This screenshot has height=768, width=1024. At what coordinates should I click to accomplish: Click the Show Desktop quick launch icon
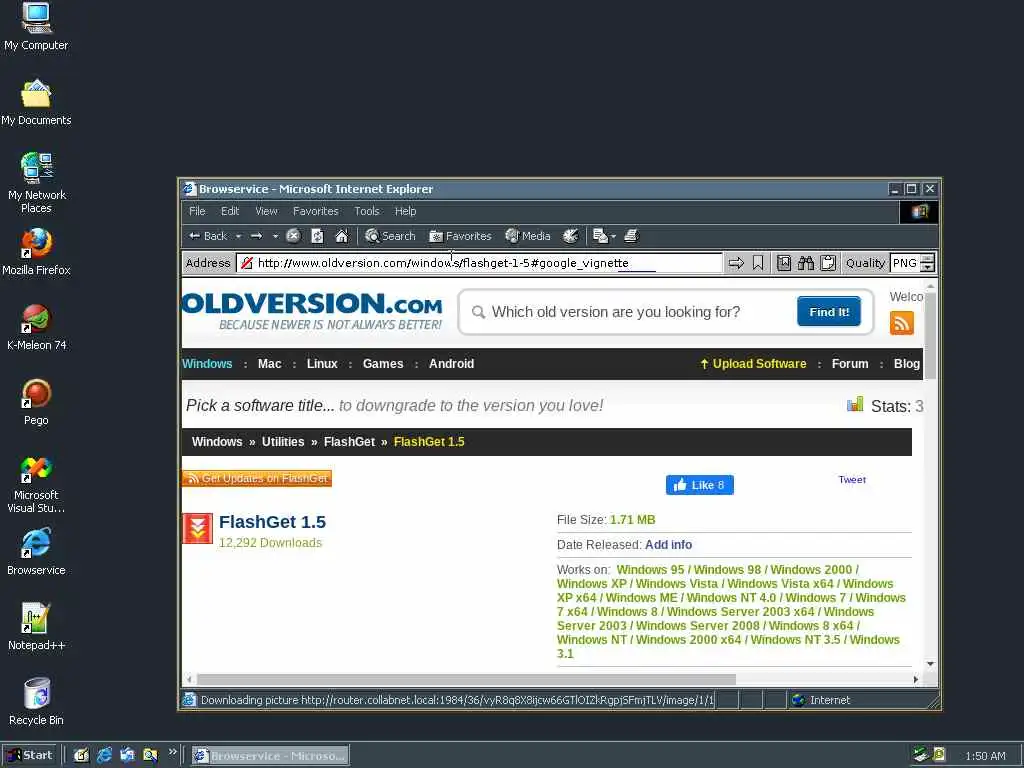click(x=81, y=755)
